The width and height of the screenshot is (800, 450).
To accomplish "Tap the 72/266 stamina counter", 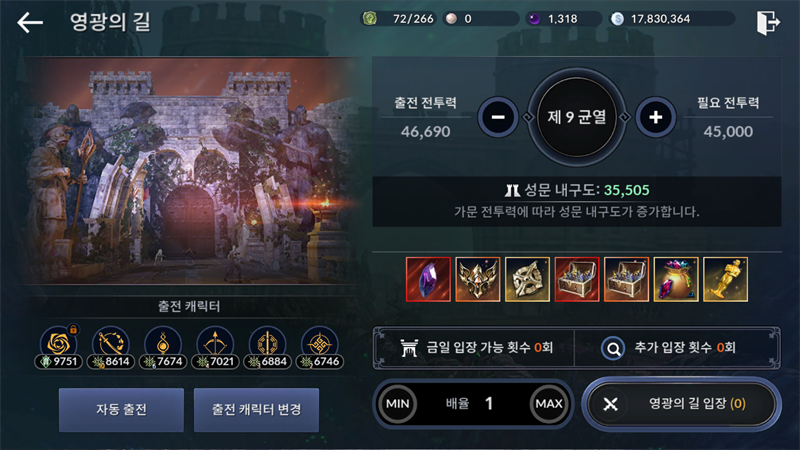I will point(398,19).
